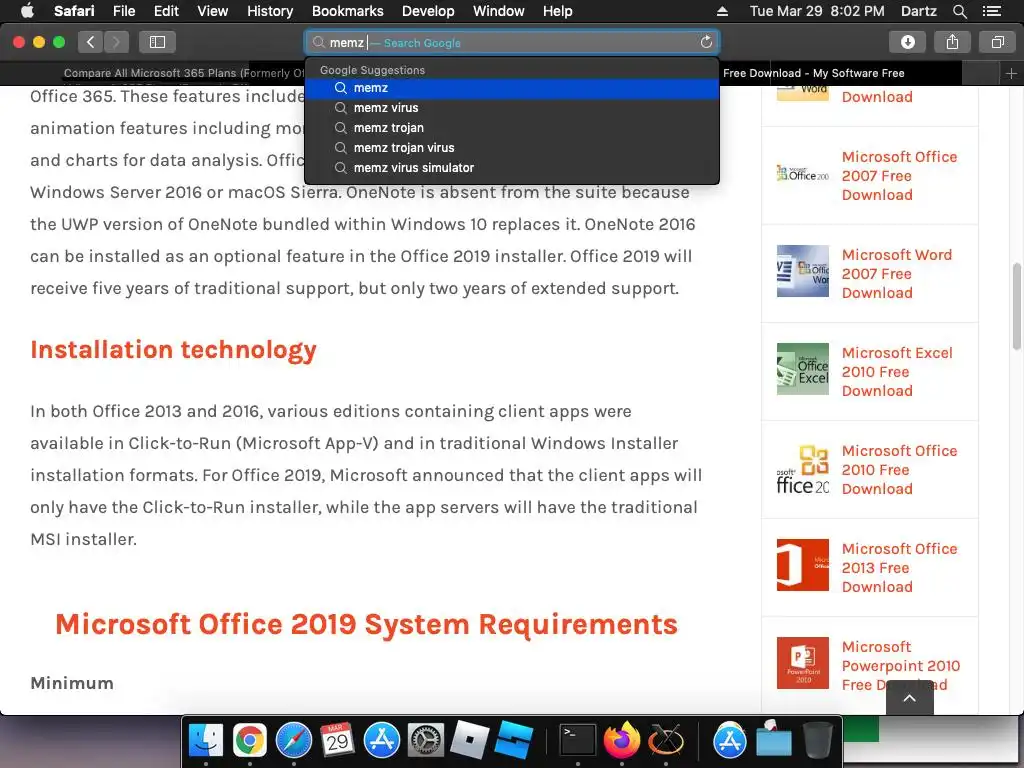The height and width of the screenshot is (768, 1024).
Task: Open Microsoft Office 2007 Free Download link
Action: (x=899, y=176)
